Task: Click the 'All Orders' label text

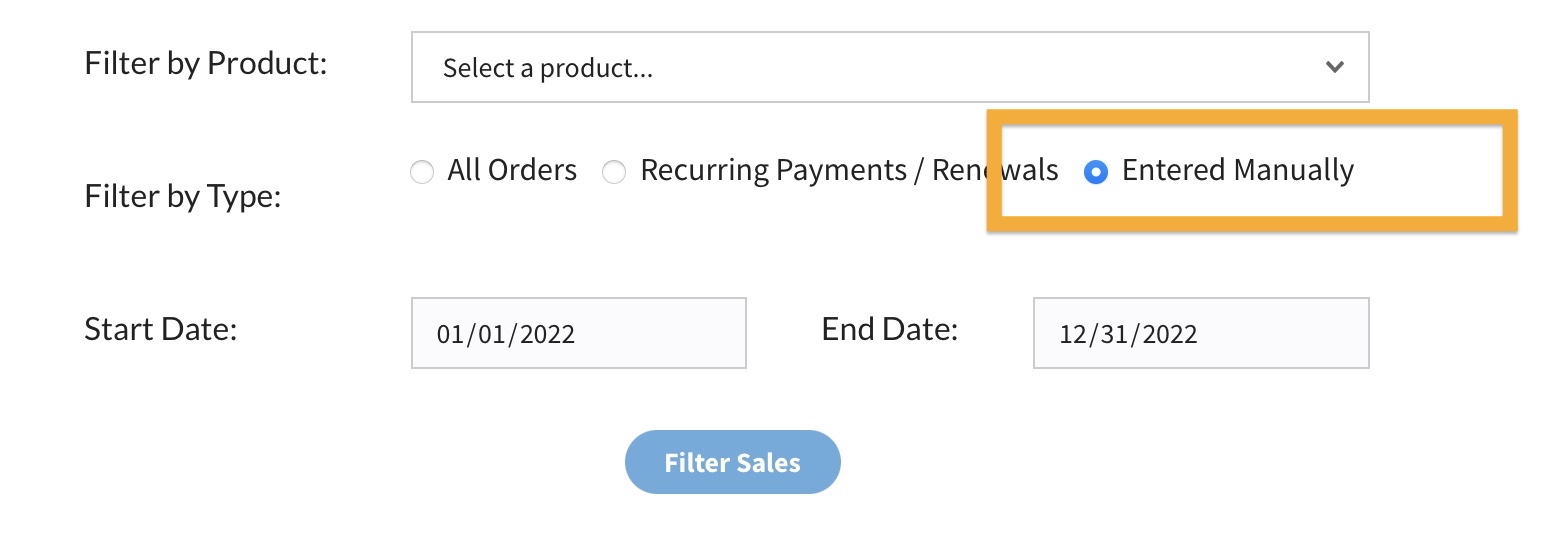Action: pos(512,170)
